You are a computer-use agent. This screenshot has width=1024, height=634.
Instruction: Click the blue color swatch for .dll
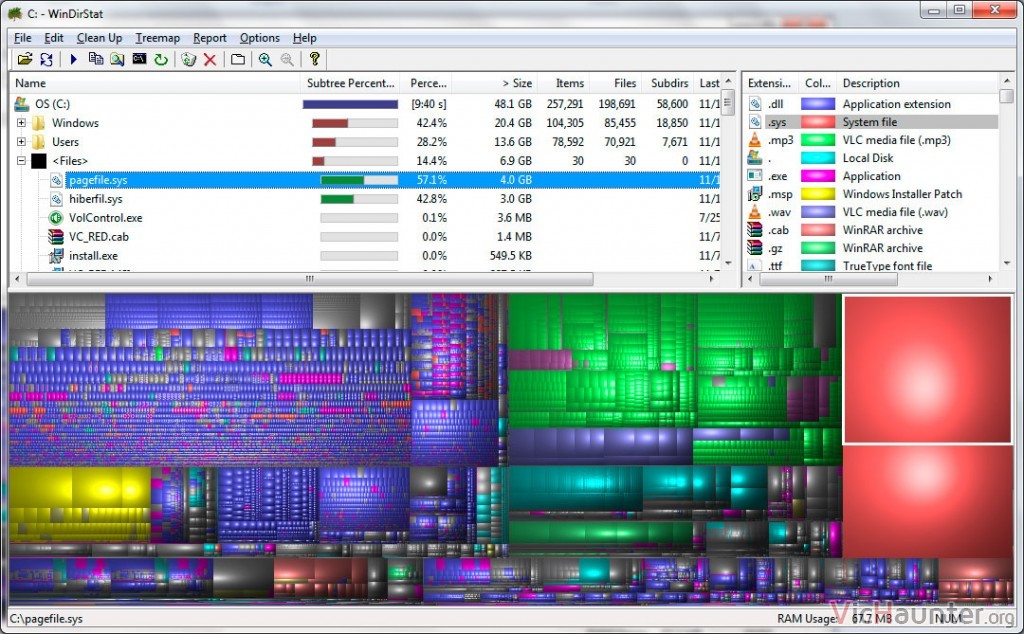[818, 104]
